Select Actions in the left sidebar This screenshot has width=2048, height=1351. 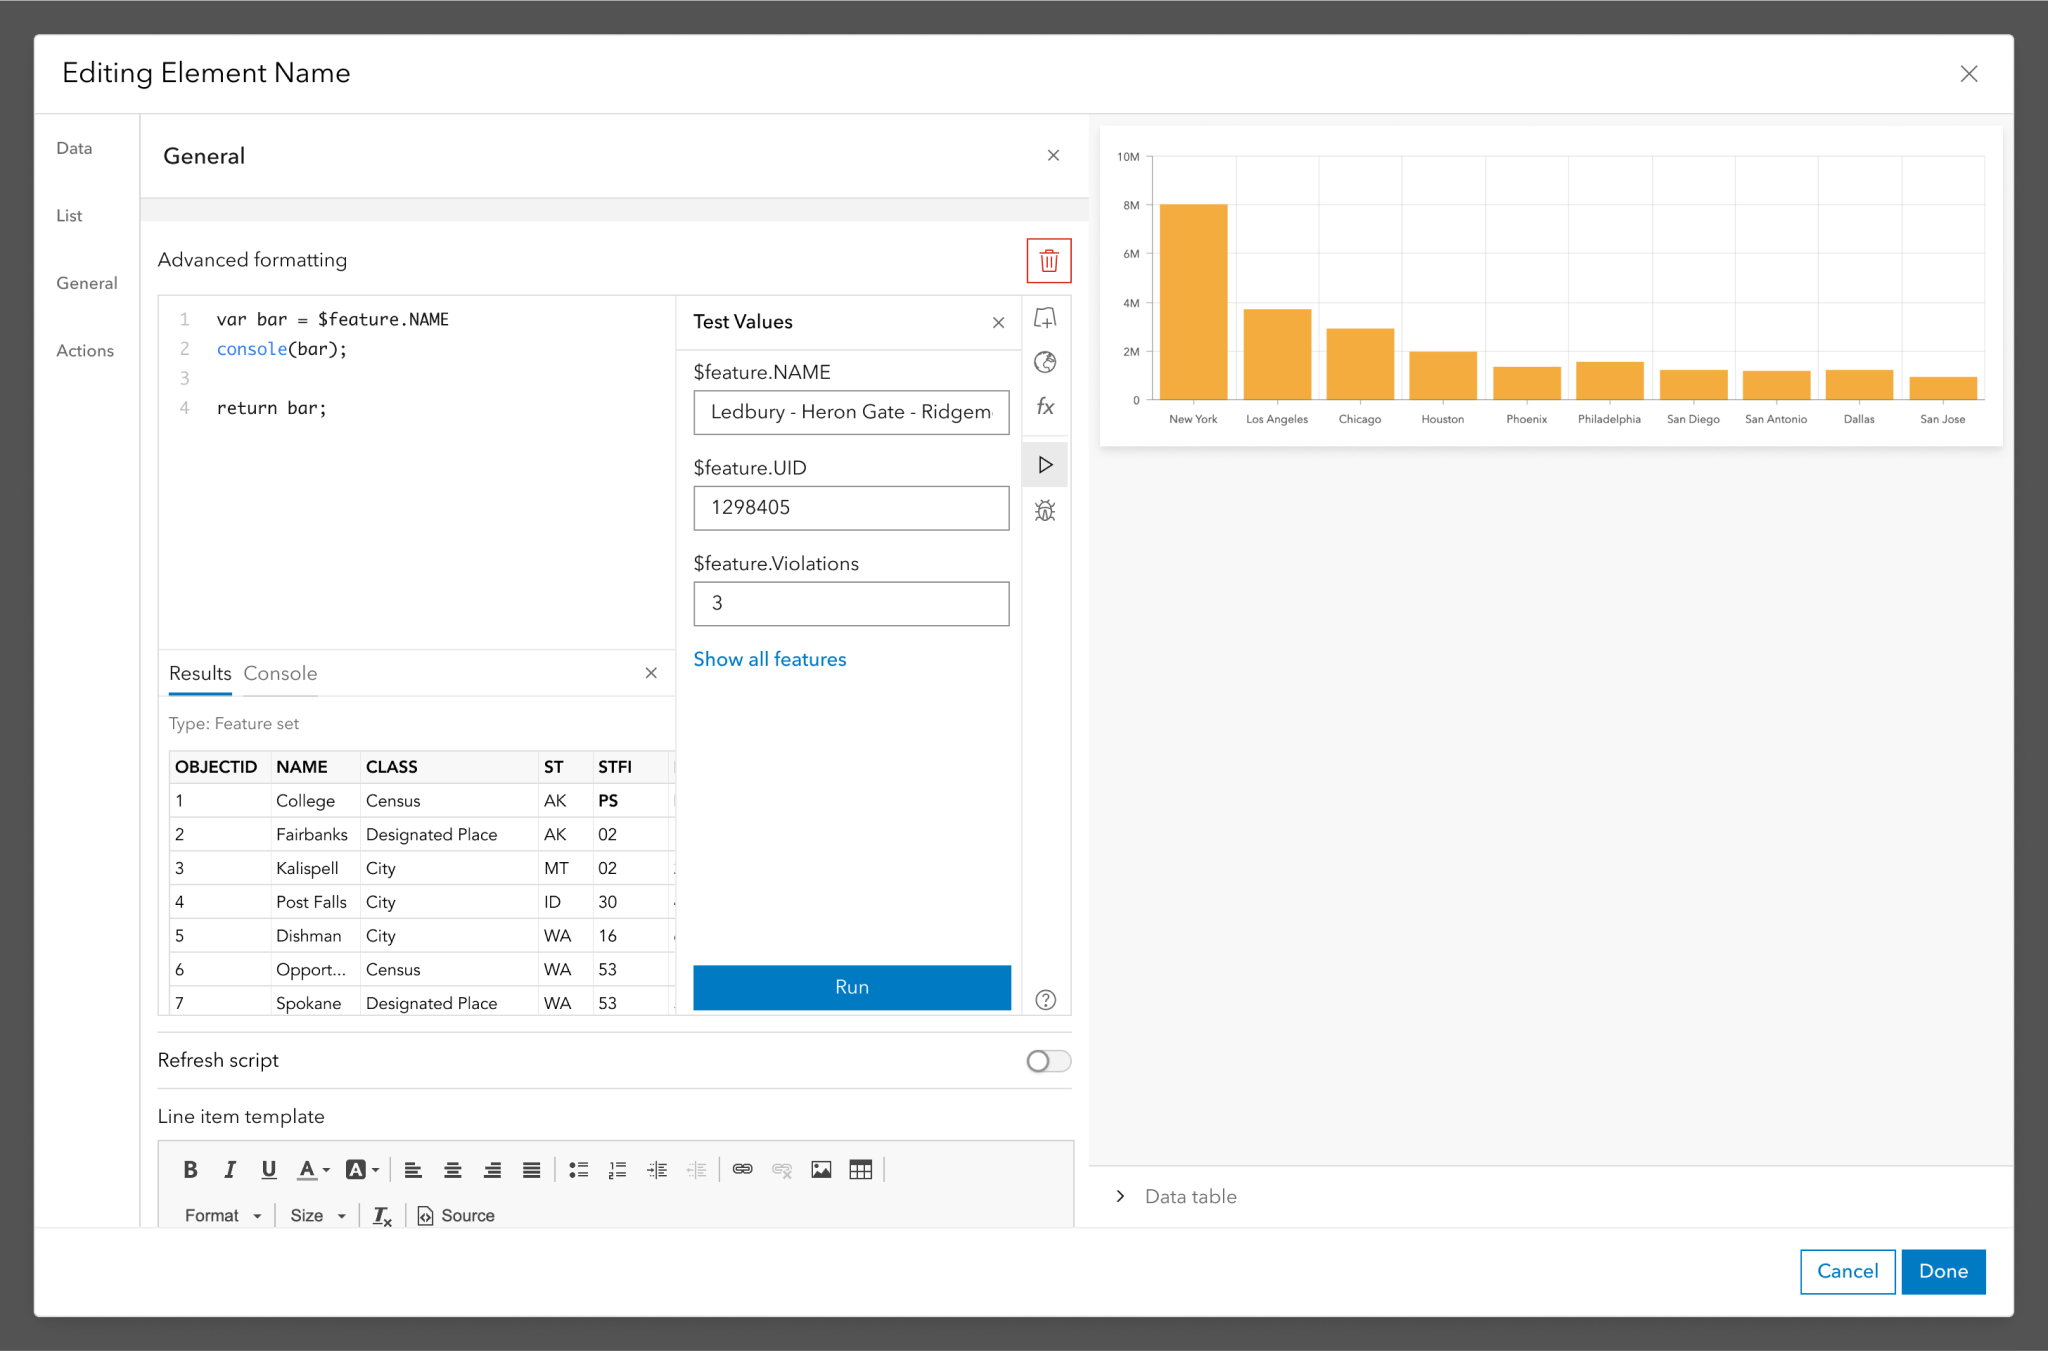[x=85, y=351]
